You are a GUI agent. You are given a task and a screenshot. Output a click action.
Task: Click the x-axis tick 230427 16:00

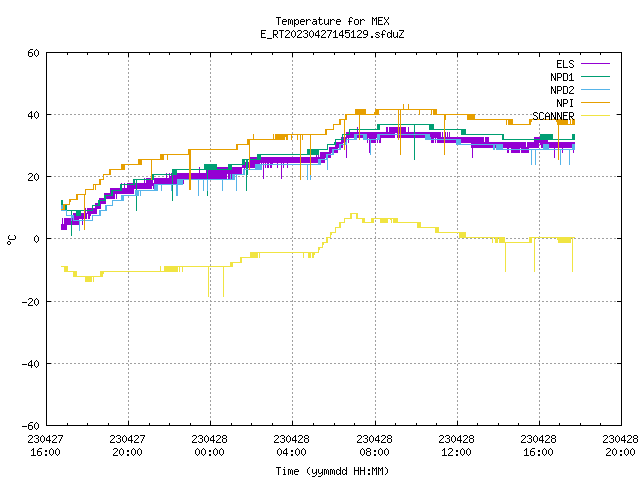pos(45,446)
